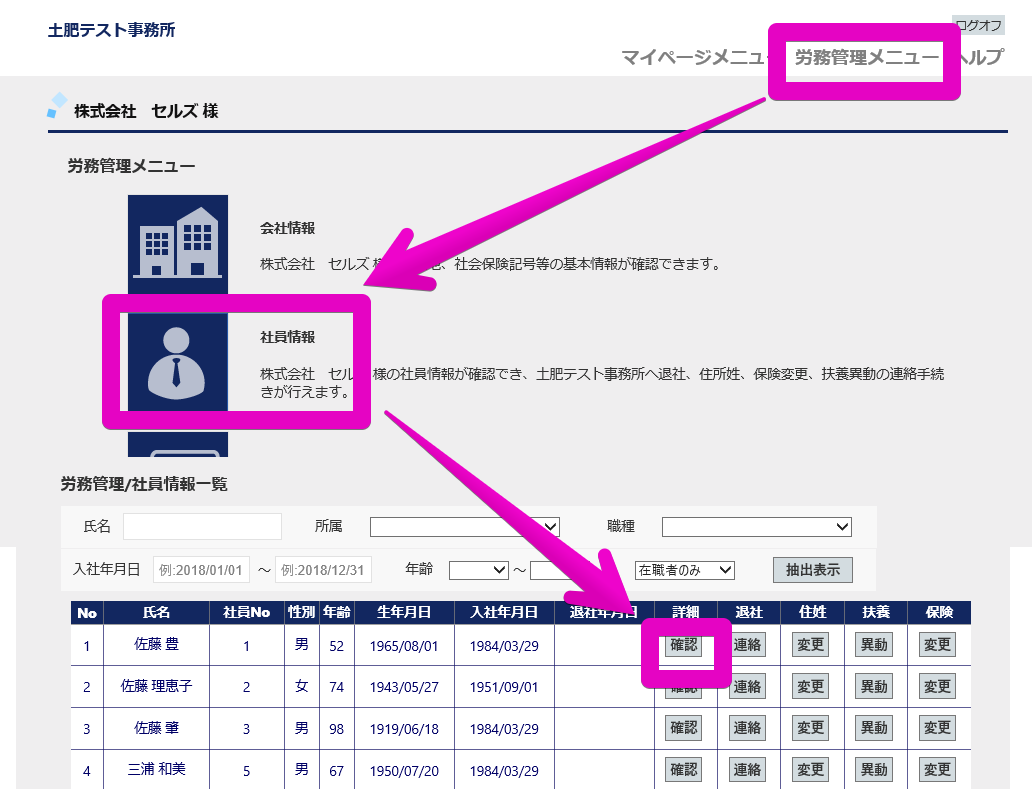1032x790 pixels.
Task: Open employee name link 佐藤 理恵子
Action: pos(156,687)
